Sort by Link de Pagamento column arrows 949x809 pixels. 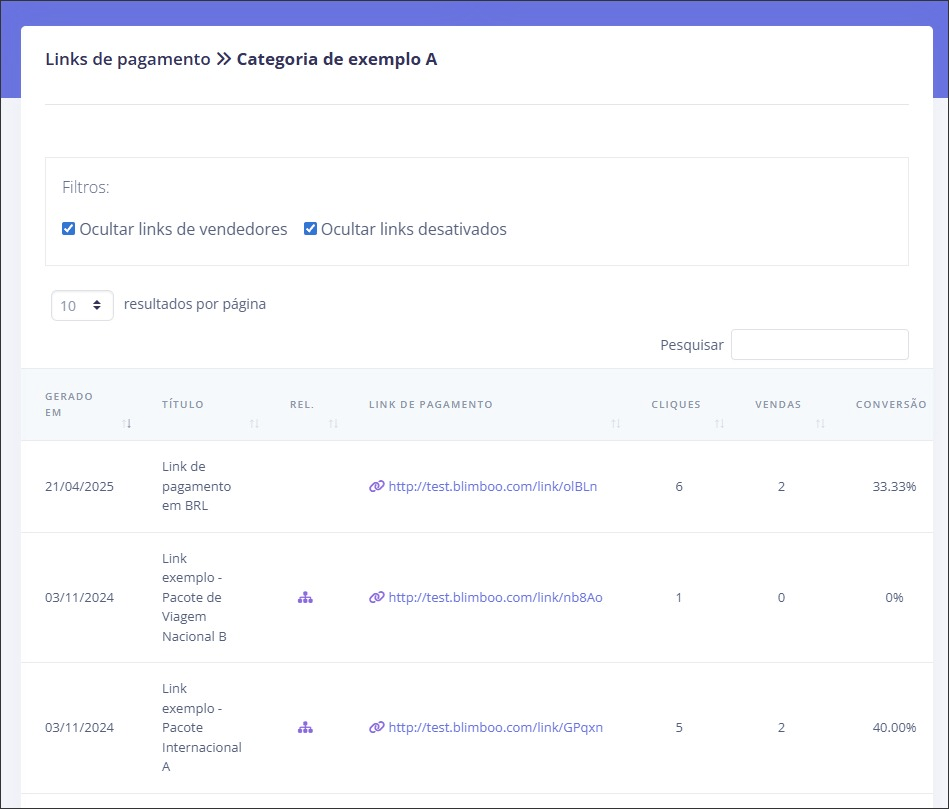tap(616, 424)
